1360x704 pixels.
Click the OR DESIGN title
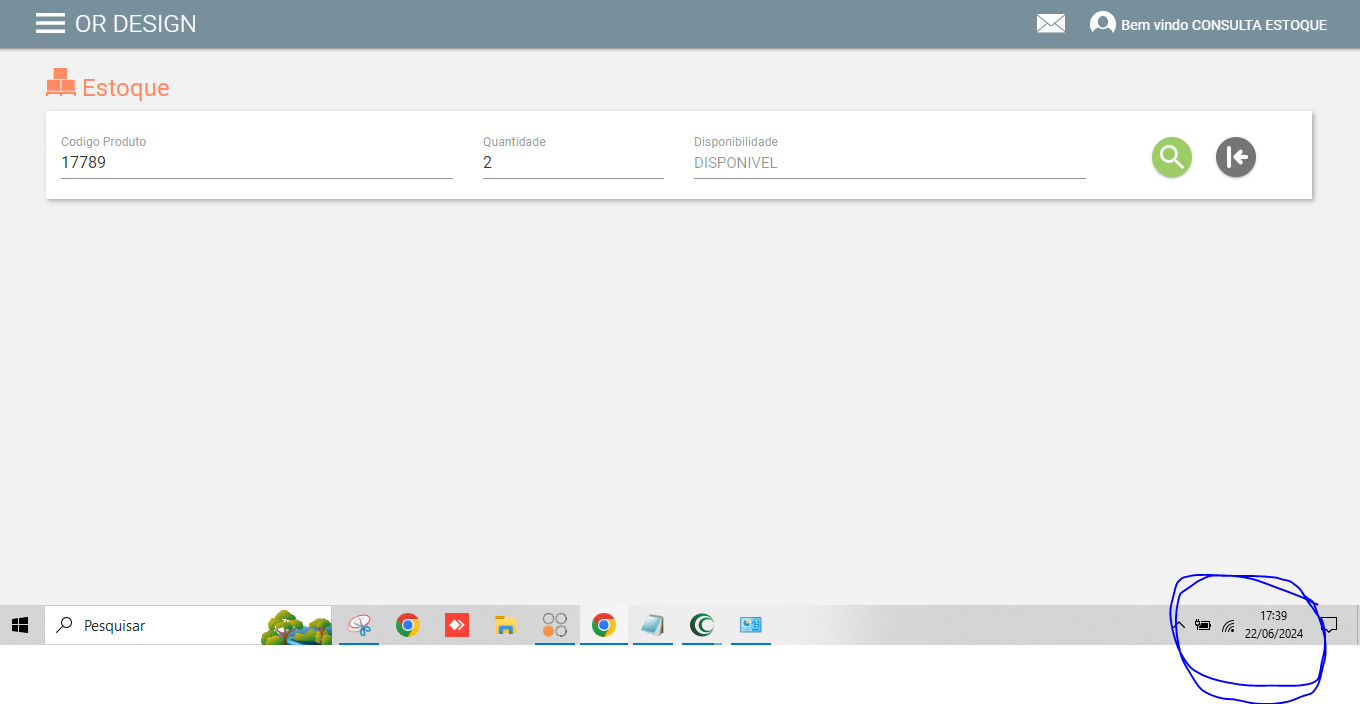click(x=136, y=24)
